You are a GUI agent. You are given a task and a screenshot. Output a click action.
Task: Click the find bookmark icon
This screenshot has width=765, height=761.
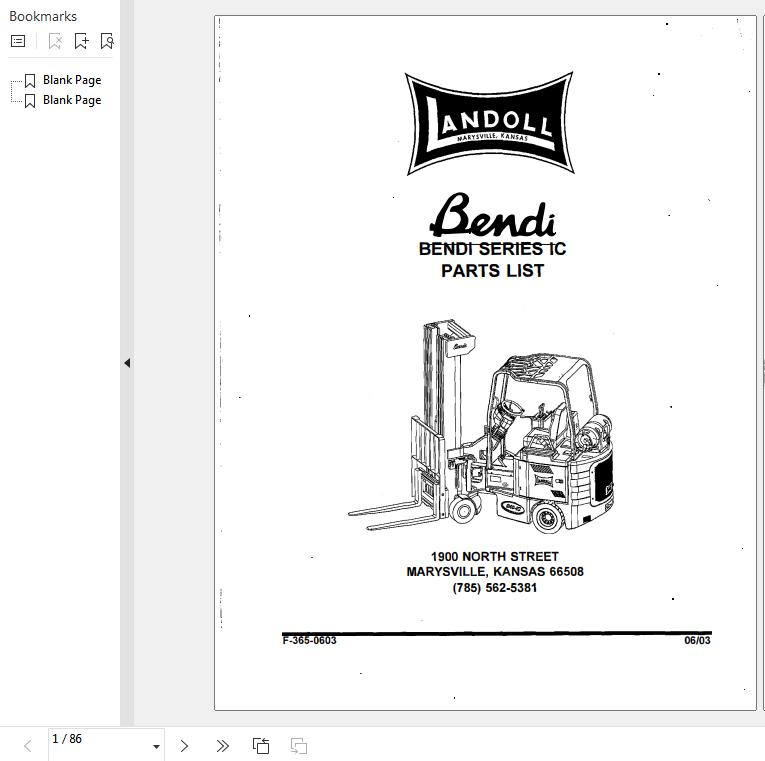click(x=106, y=41)
